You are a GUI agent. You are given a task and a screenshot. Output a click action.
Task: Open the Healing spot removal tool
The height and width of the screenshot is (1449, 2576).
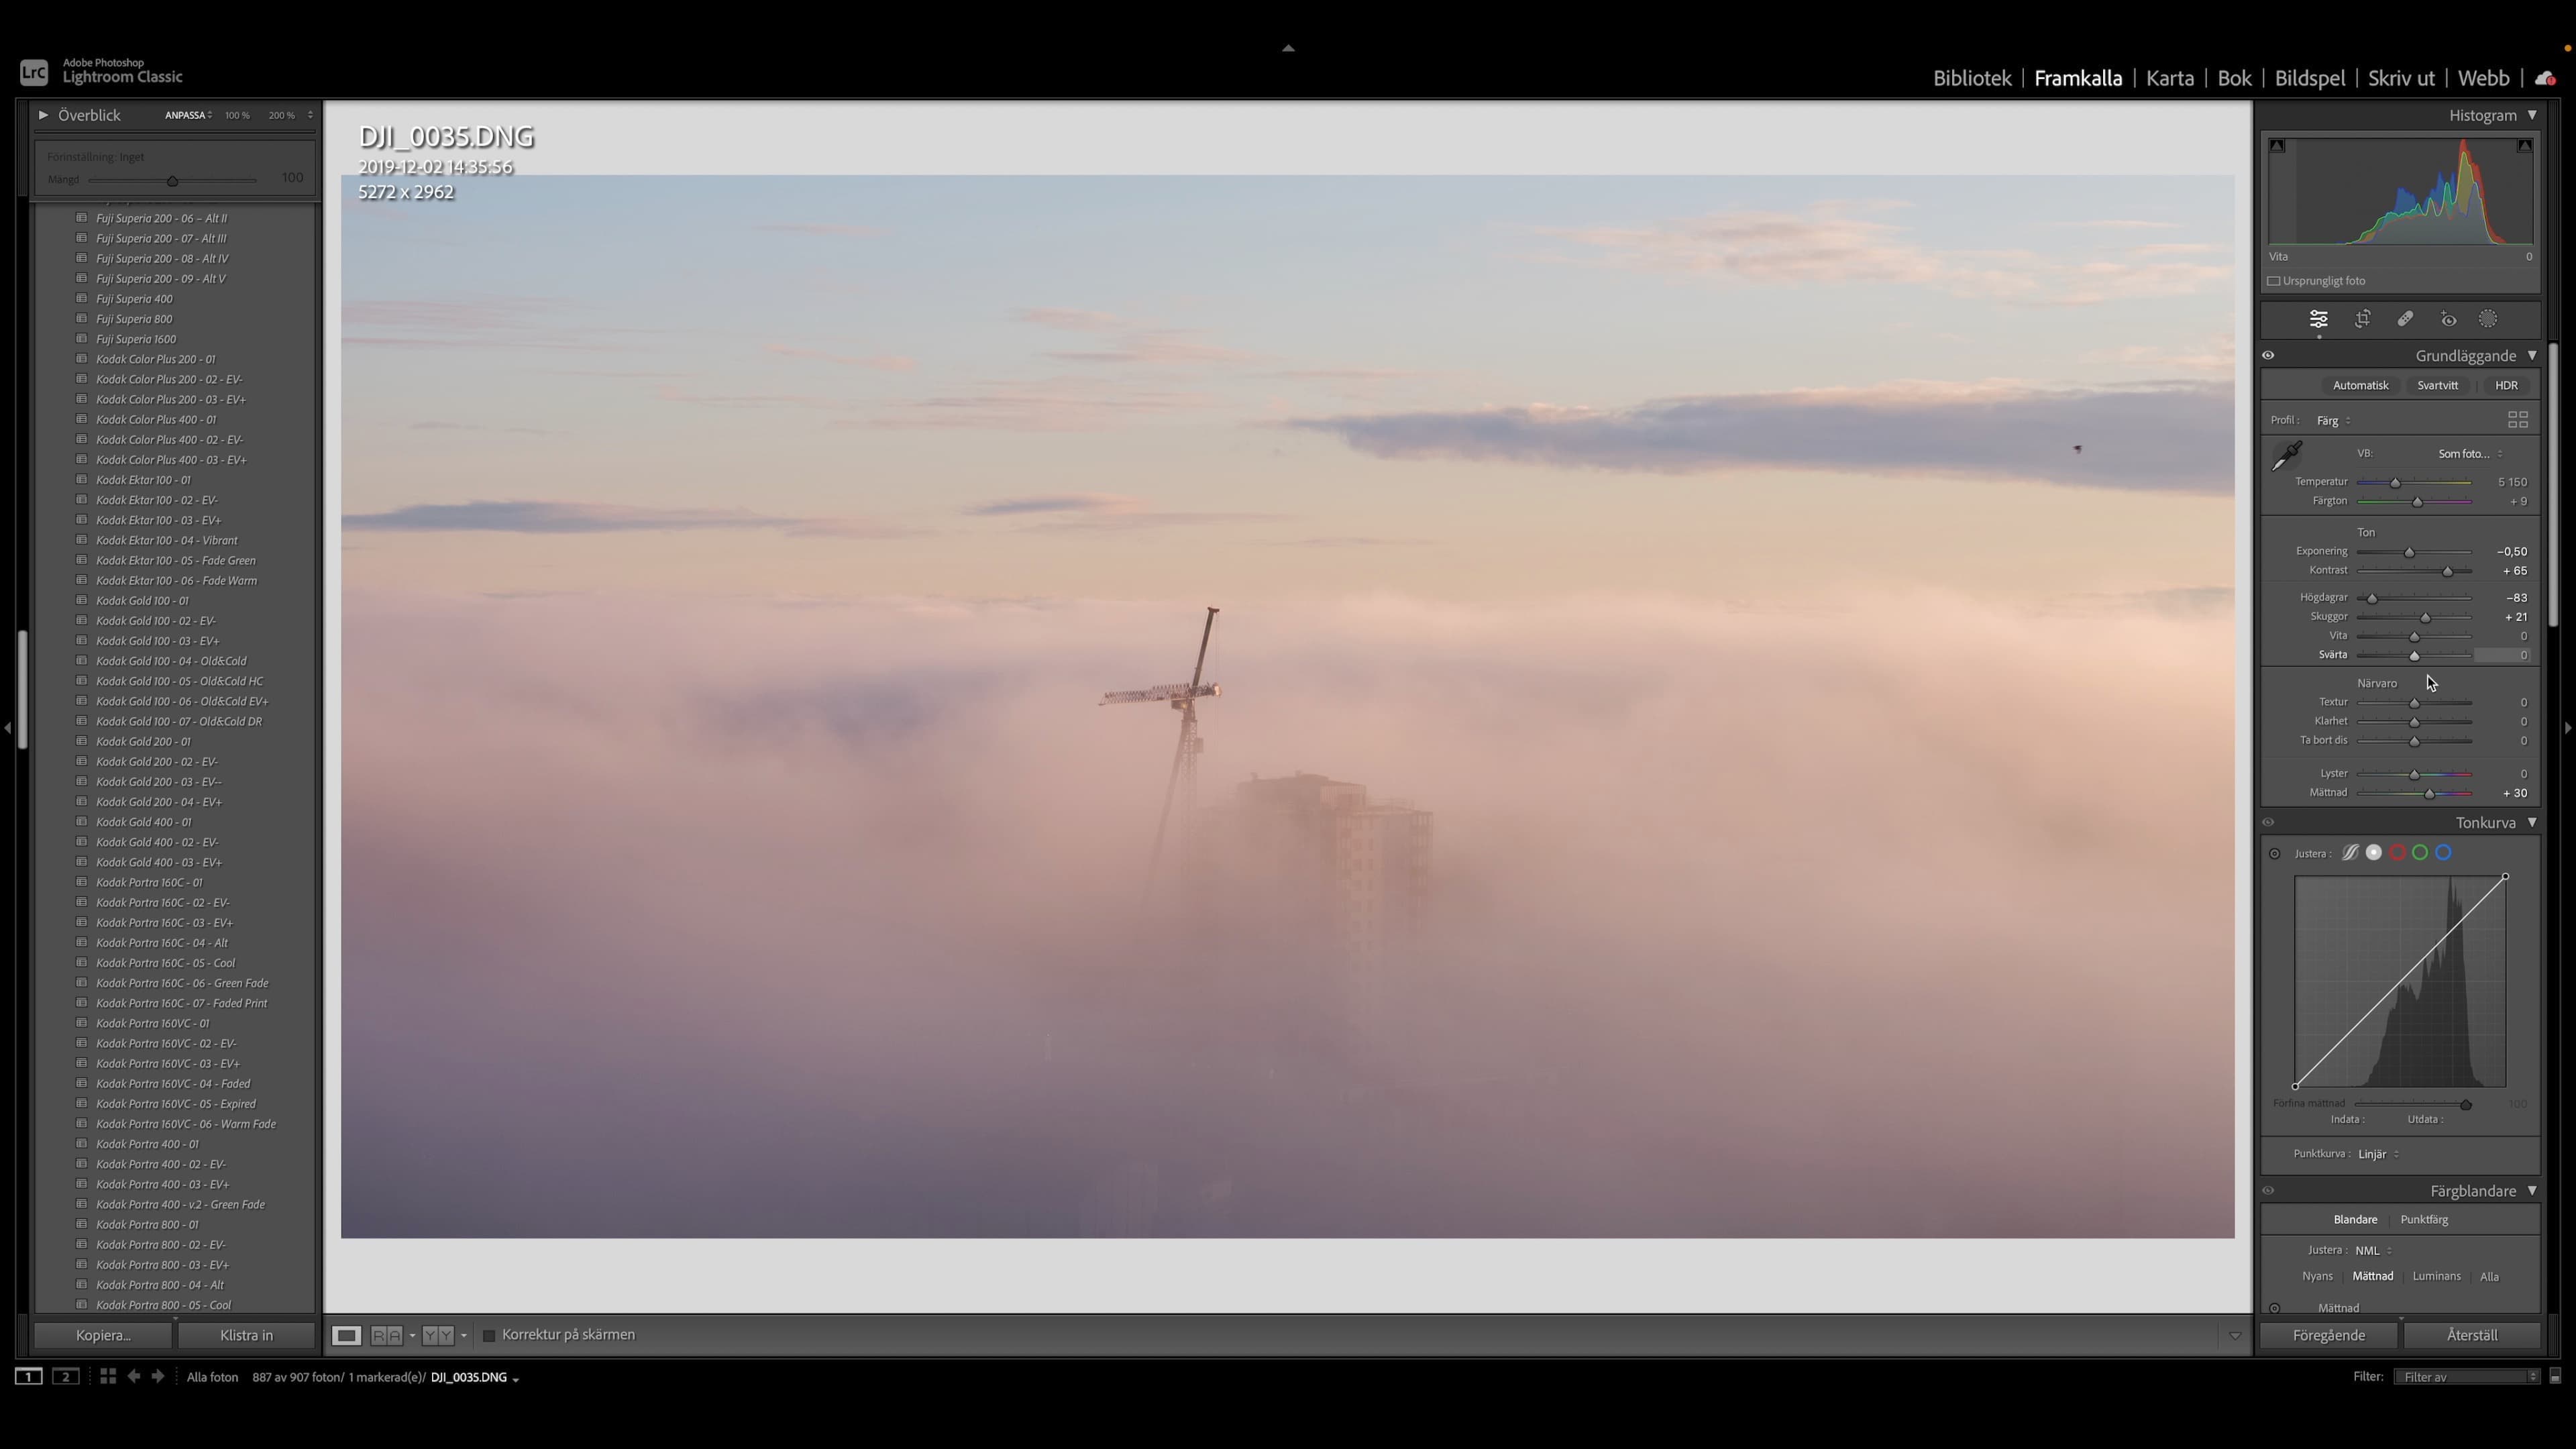click(x=2406, y=319)
